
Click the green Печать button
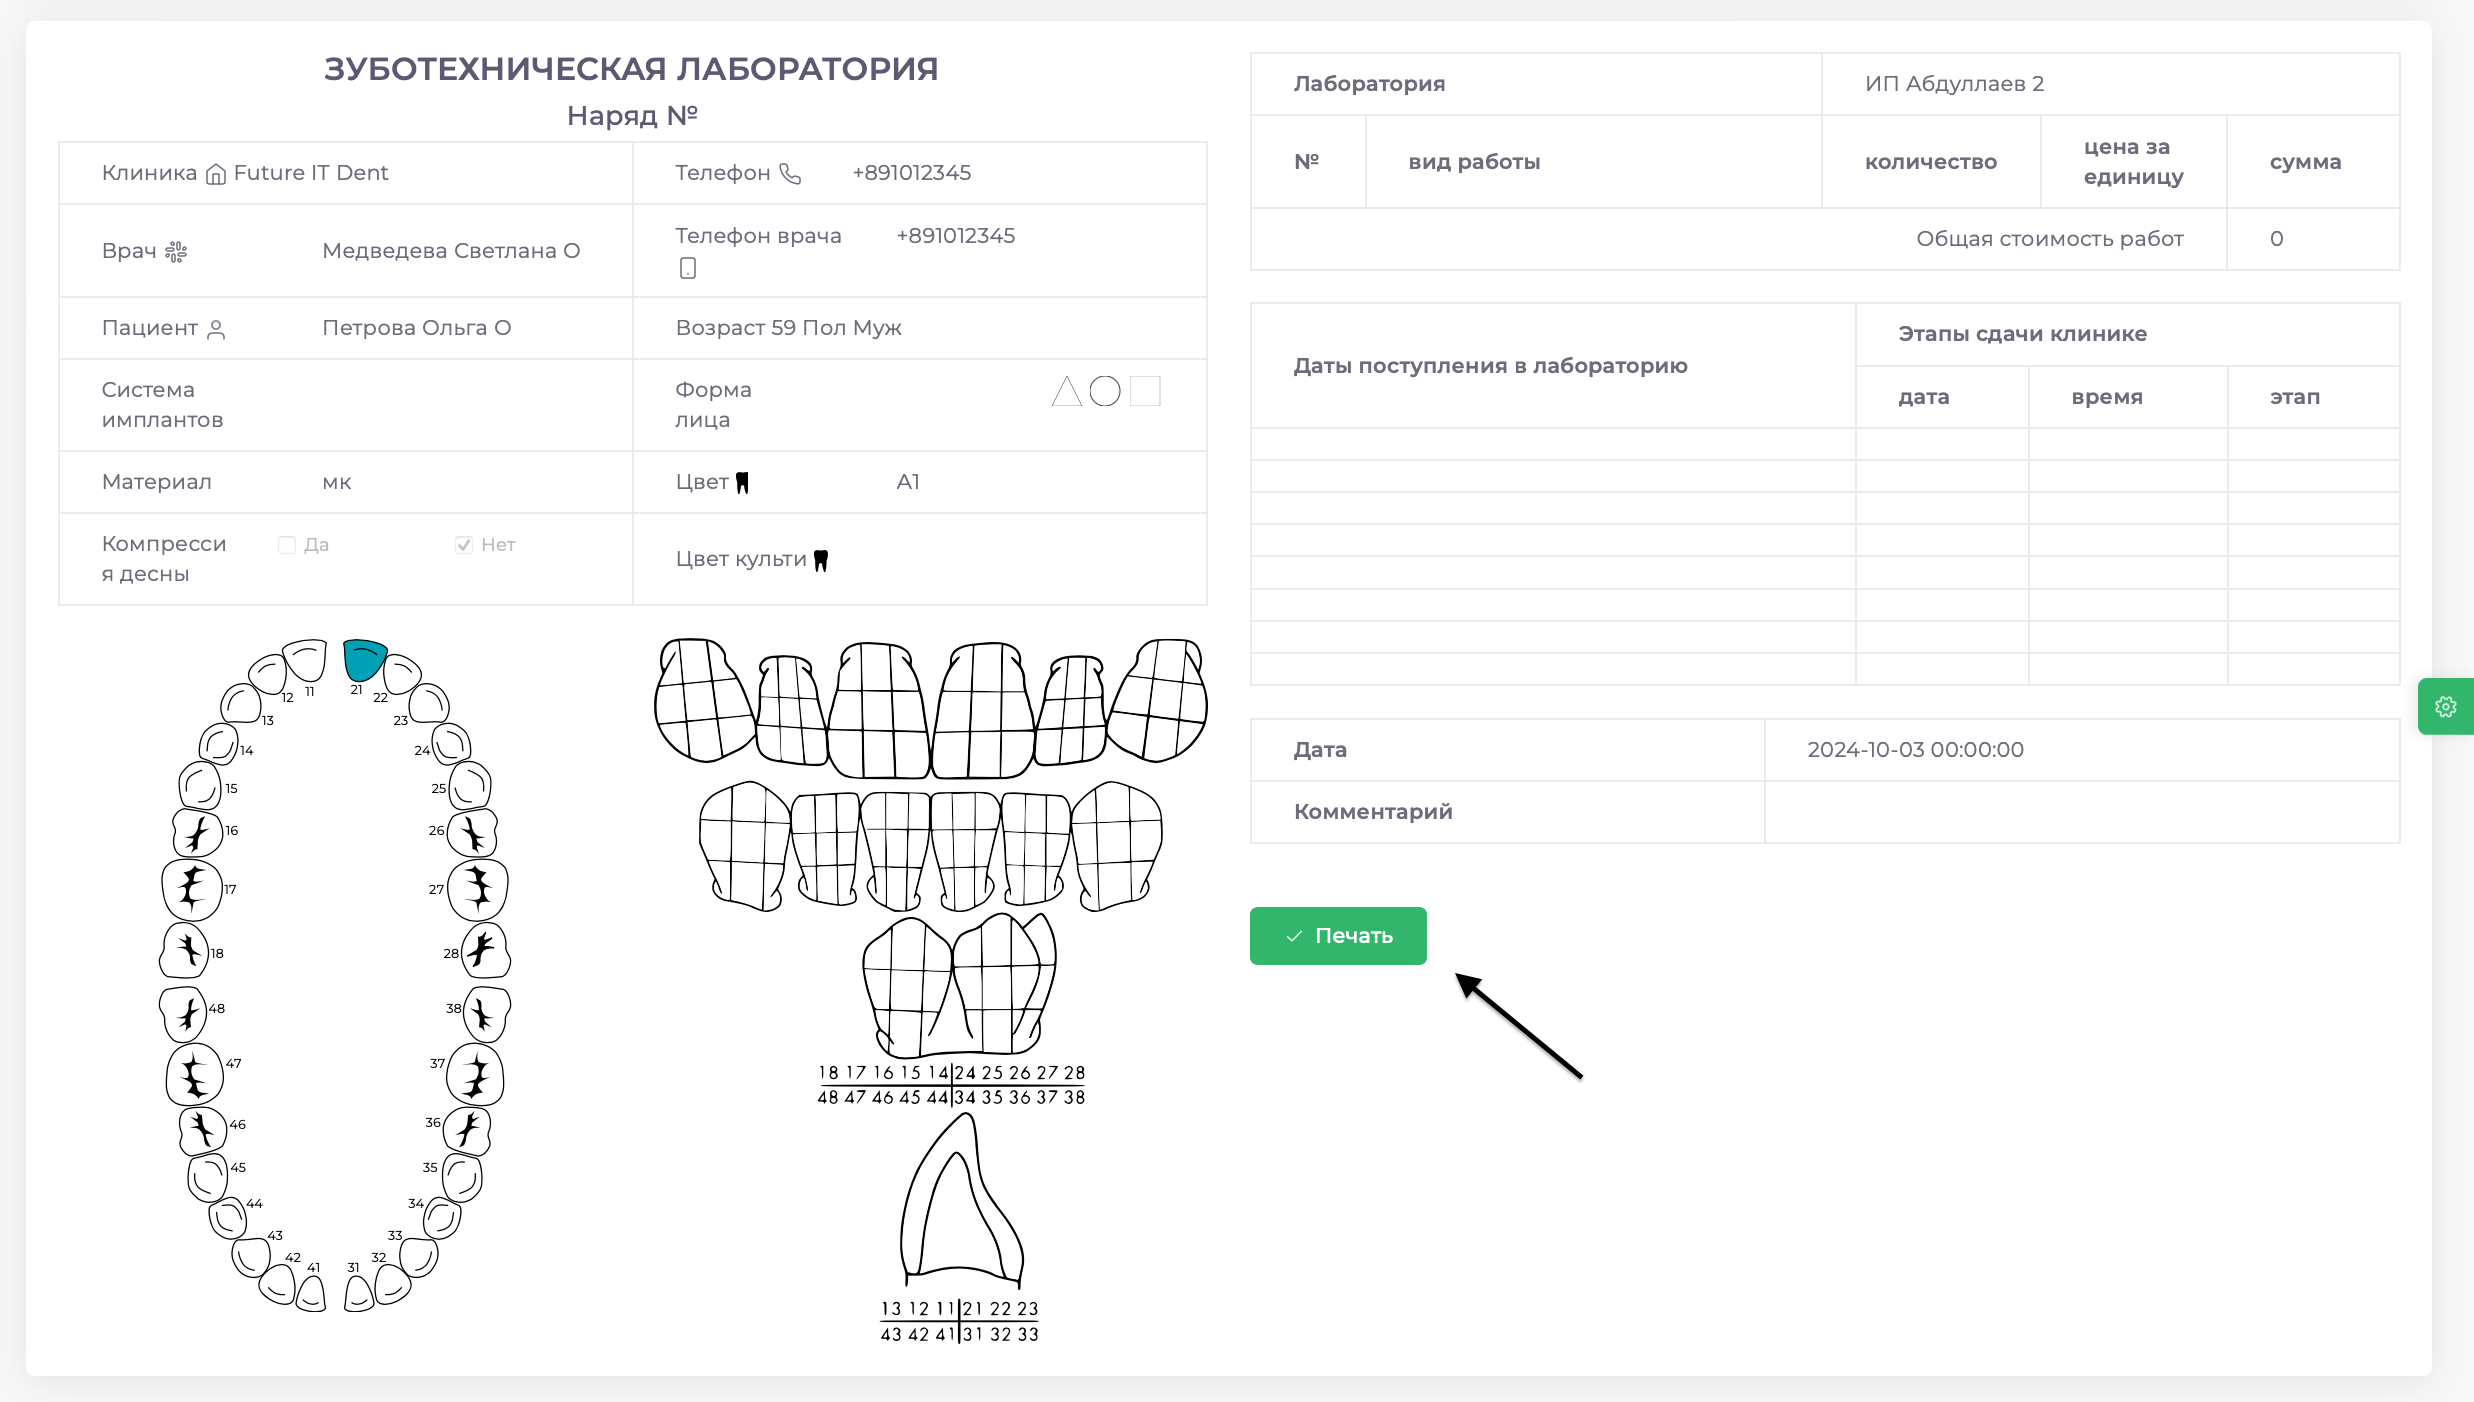(1338, 936)
